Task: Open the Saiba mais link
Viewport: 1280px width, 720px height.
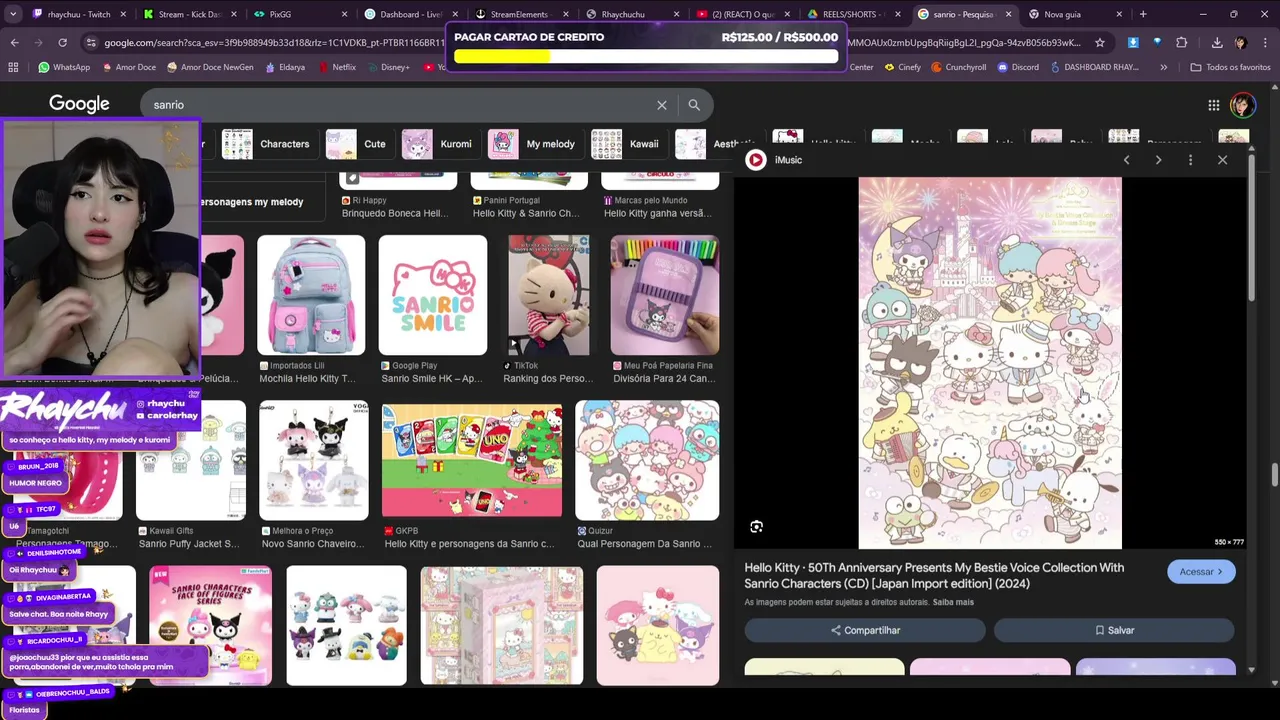Action: [953, 602]
